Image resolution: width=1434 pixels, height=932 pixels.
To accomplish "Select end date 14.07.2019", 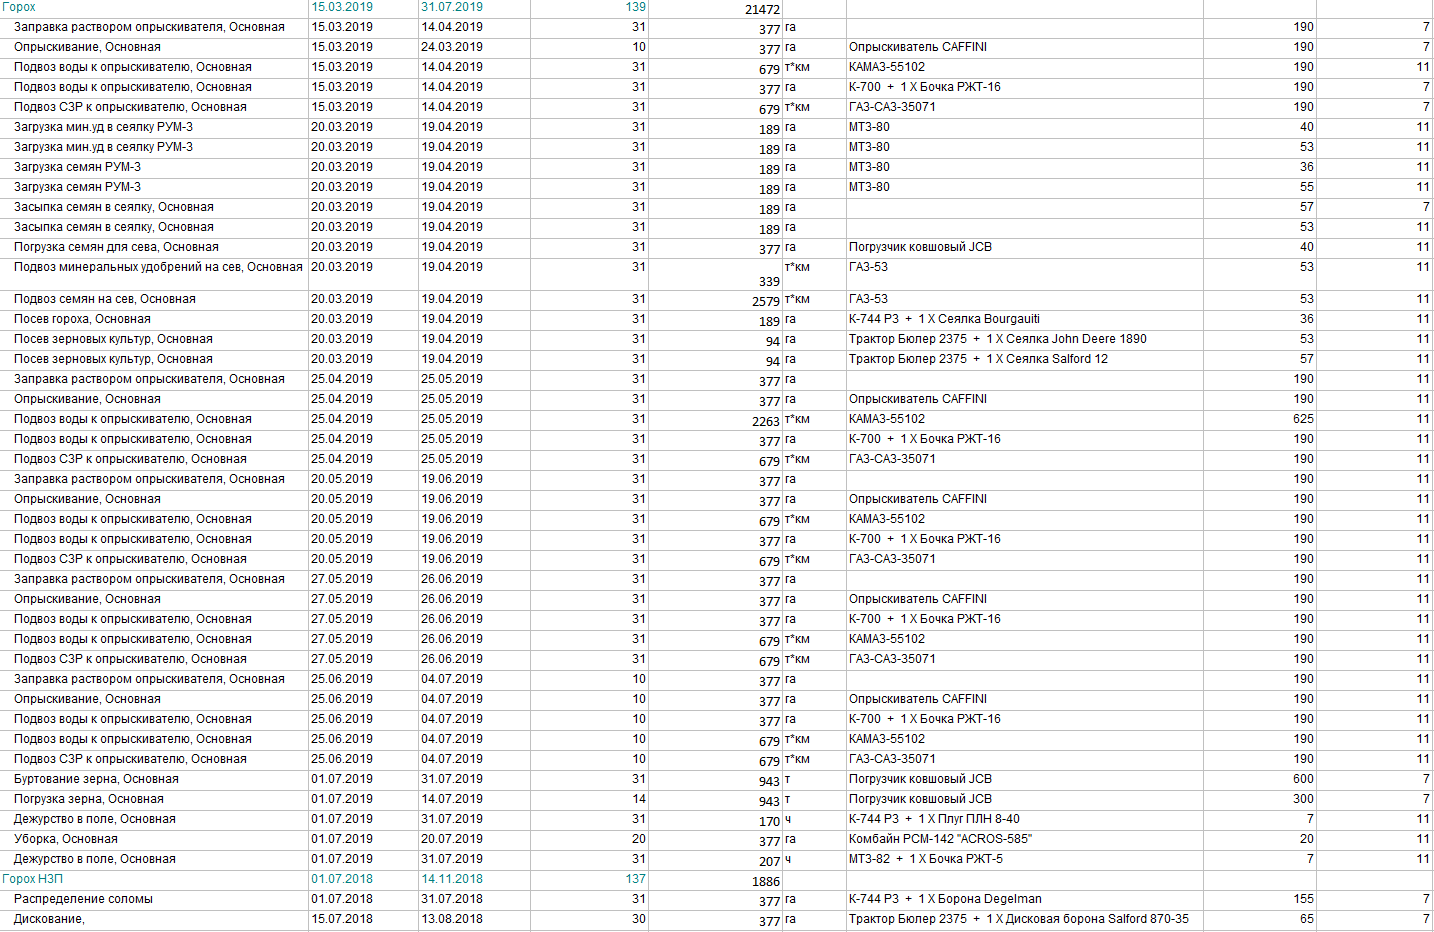I will coord(452,799).
